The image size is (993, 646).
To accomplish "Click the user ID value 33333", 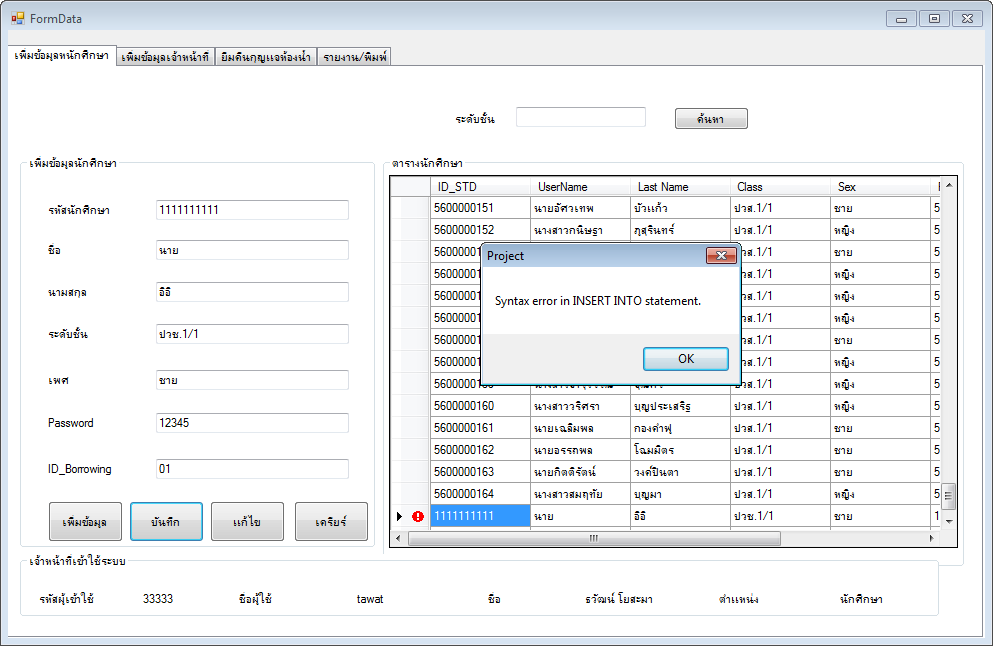I will pyautogui.click(x=158, y=599).
